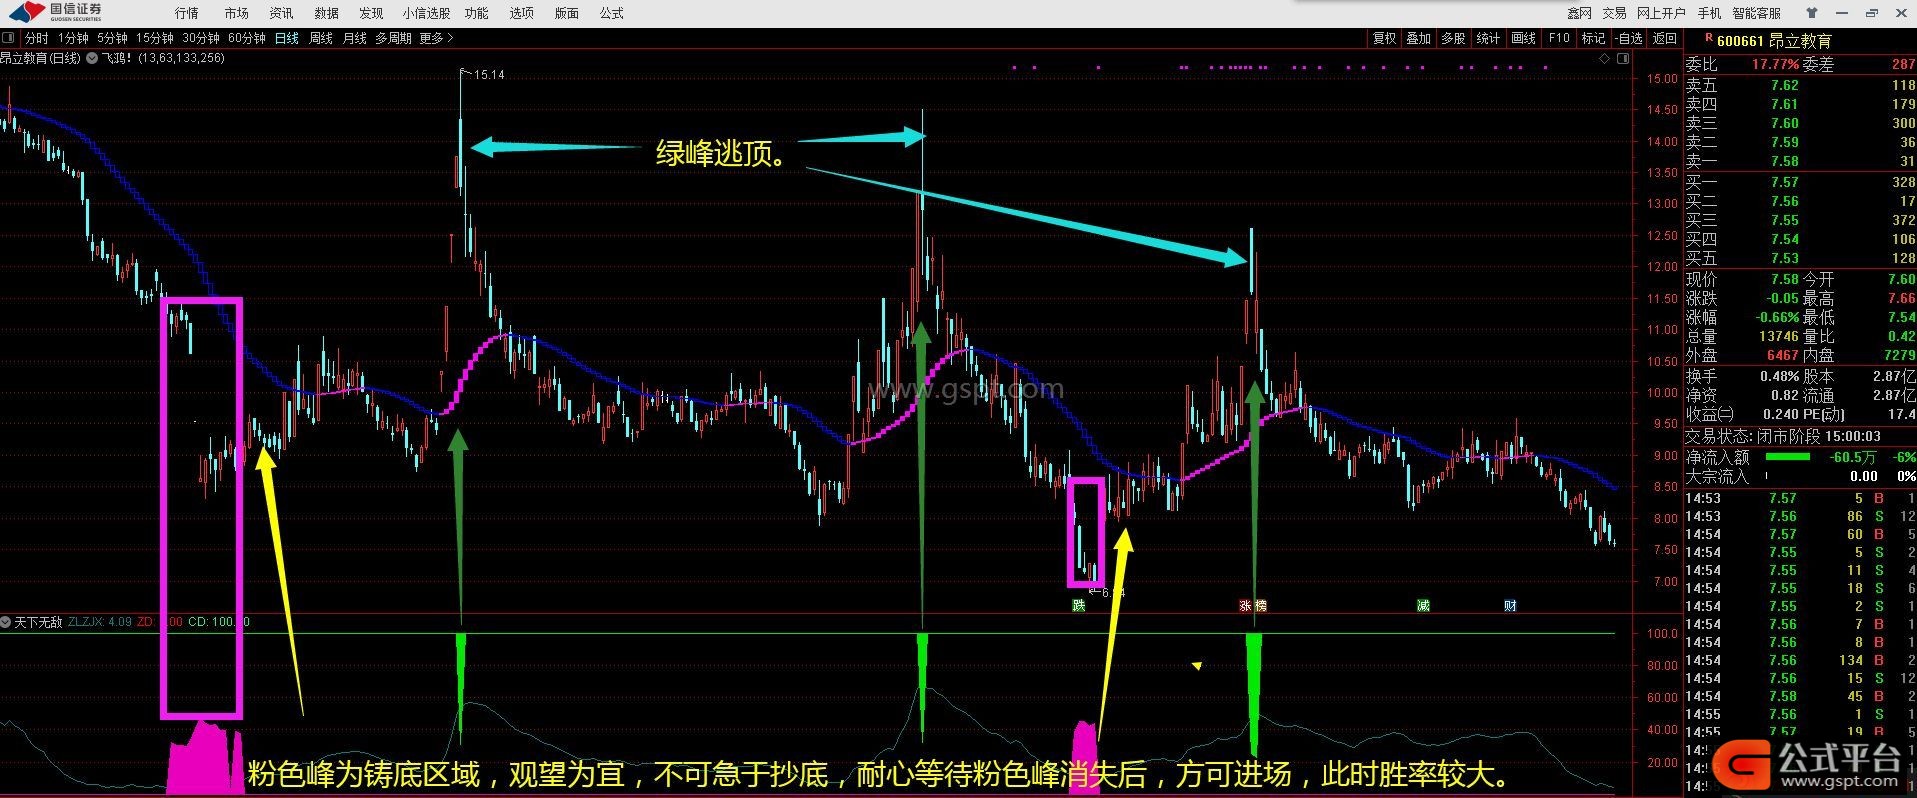
Task: Click the 复权 toolbar button
Action: [1384, 38]
